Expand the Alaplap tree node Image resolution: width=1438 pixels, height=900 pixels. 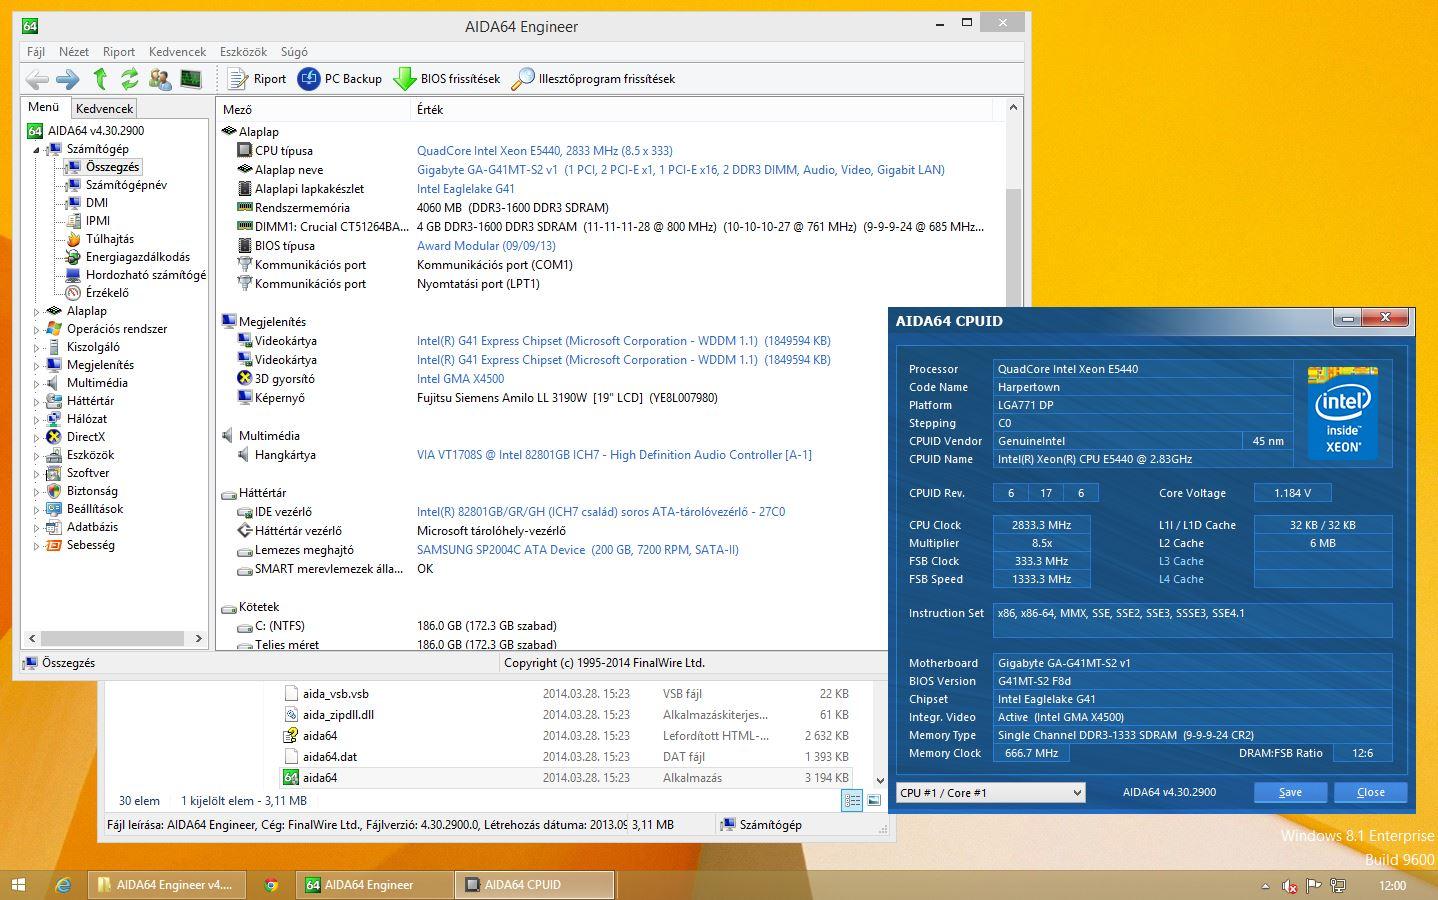(x=37, y=311)
